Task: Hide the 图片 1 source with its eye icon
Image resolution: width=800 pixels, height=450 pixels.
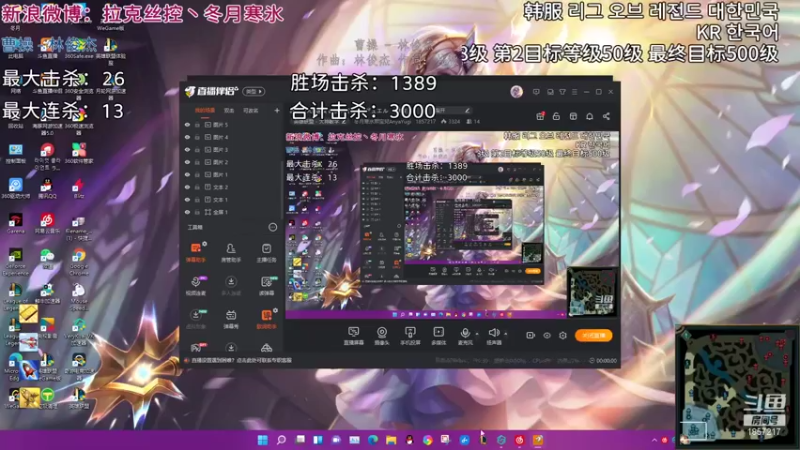Action: coord(187,174)
